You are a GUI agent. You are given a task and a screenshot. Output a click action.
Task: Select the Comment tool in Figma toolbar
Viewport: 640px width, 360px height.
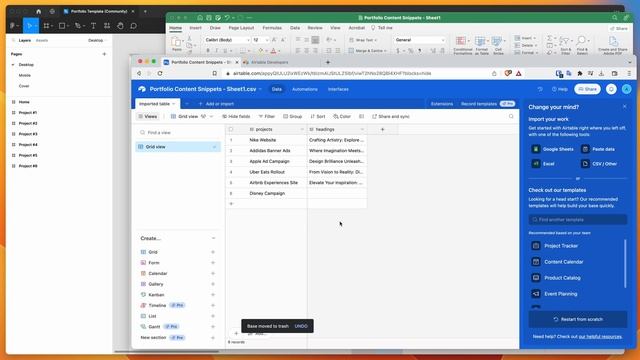[x=133, y=26]
